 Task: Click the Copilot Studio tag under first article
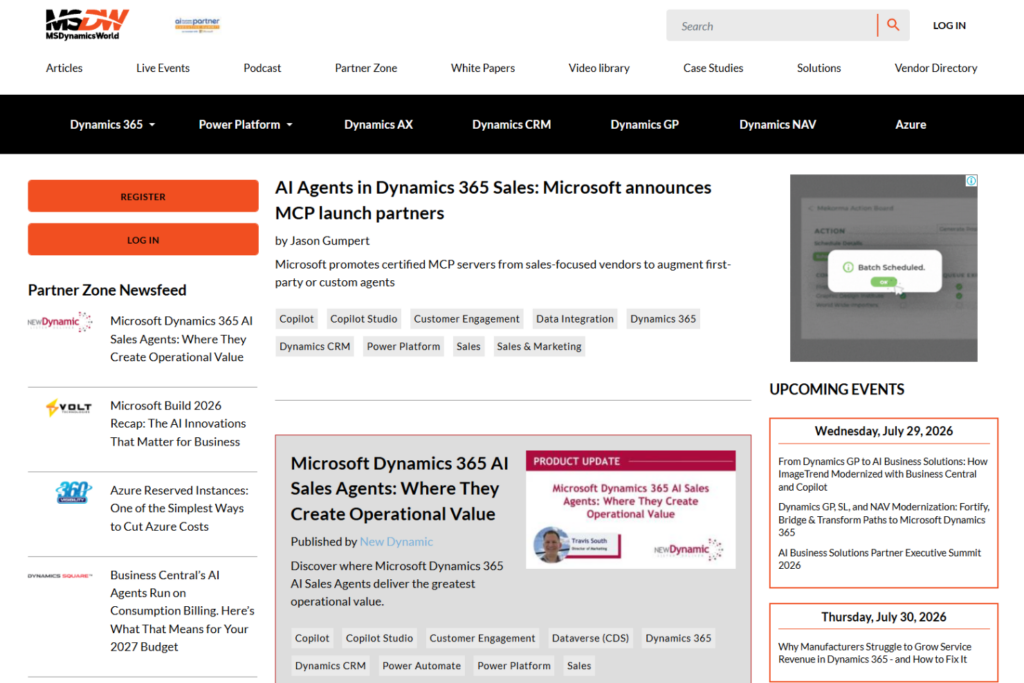(364, 319)
